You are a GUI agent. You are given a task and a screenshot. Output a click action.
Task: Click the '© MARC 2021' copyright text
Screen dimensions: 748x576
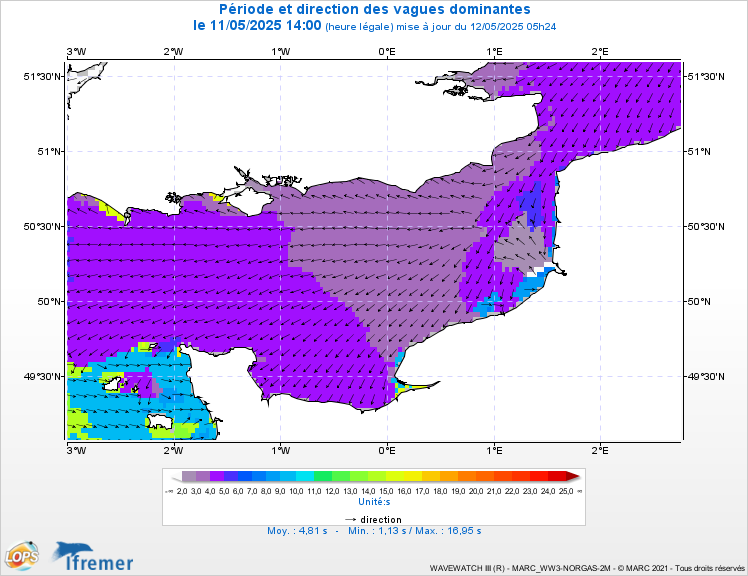(643, 568)
